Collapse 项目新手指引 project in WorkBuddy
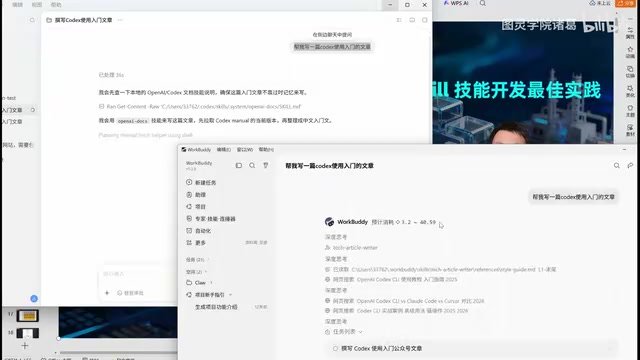Image resolution: width=640 pixels, height=360 pixels. pyautogui.click(x=209, y=295)
